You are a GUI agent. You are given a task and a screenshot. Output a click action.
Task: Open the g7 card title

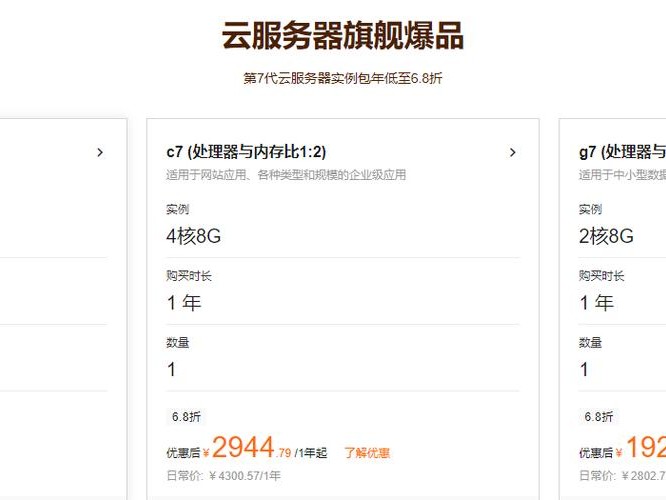pos(622,152)
